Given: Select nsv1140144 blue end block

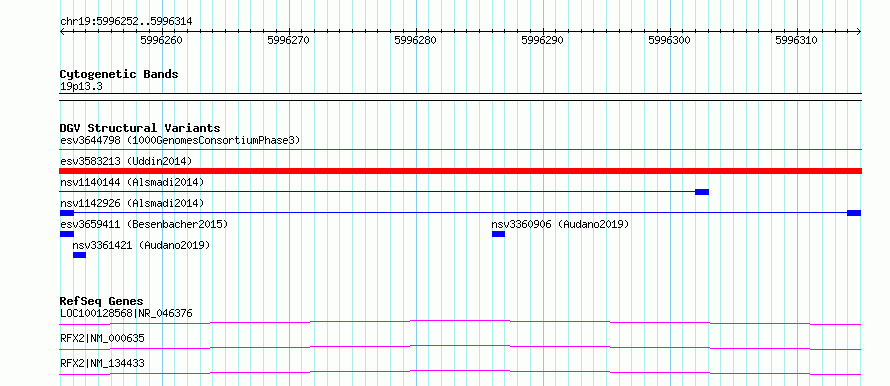Looking at the screenshot, I should coord(702,192).
